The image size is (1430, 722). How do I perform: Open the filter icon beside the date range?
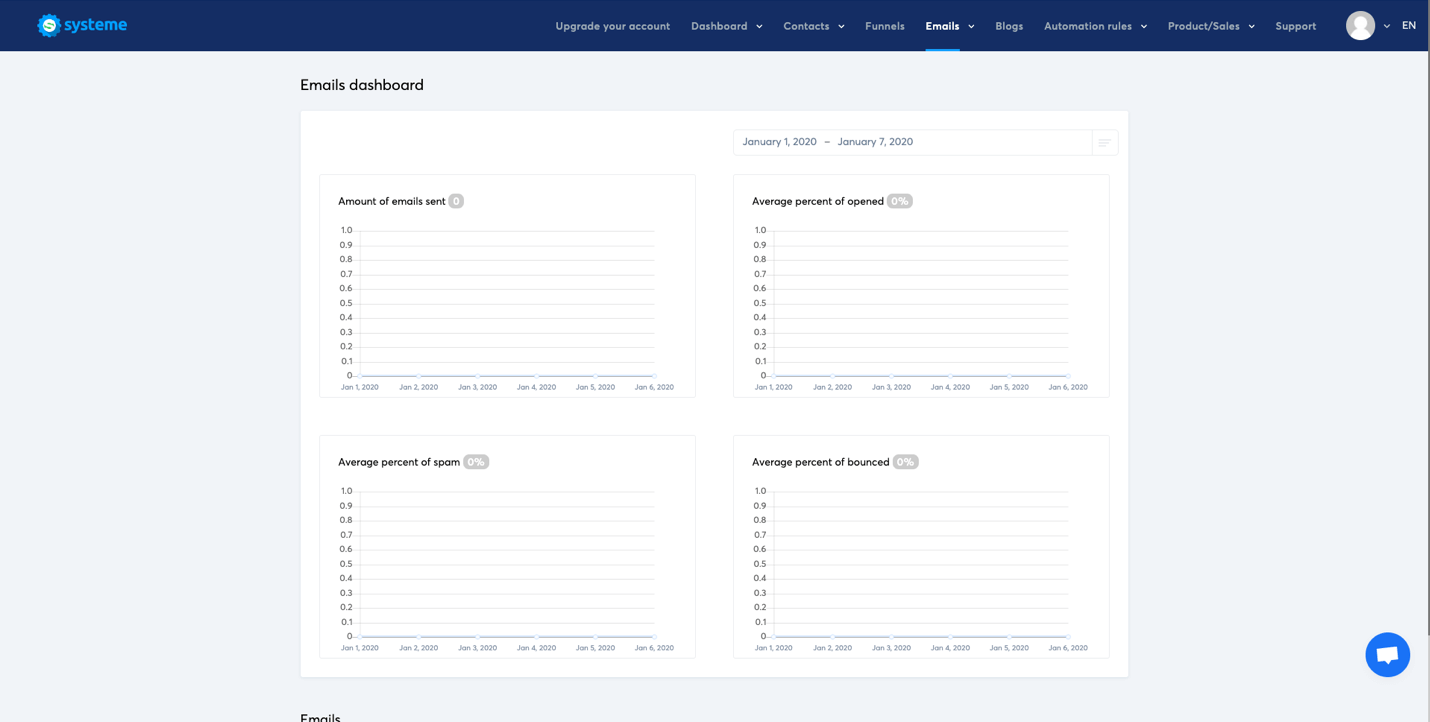(x=1104, y=142)
